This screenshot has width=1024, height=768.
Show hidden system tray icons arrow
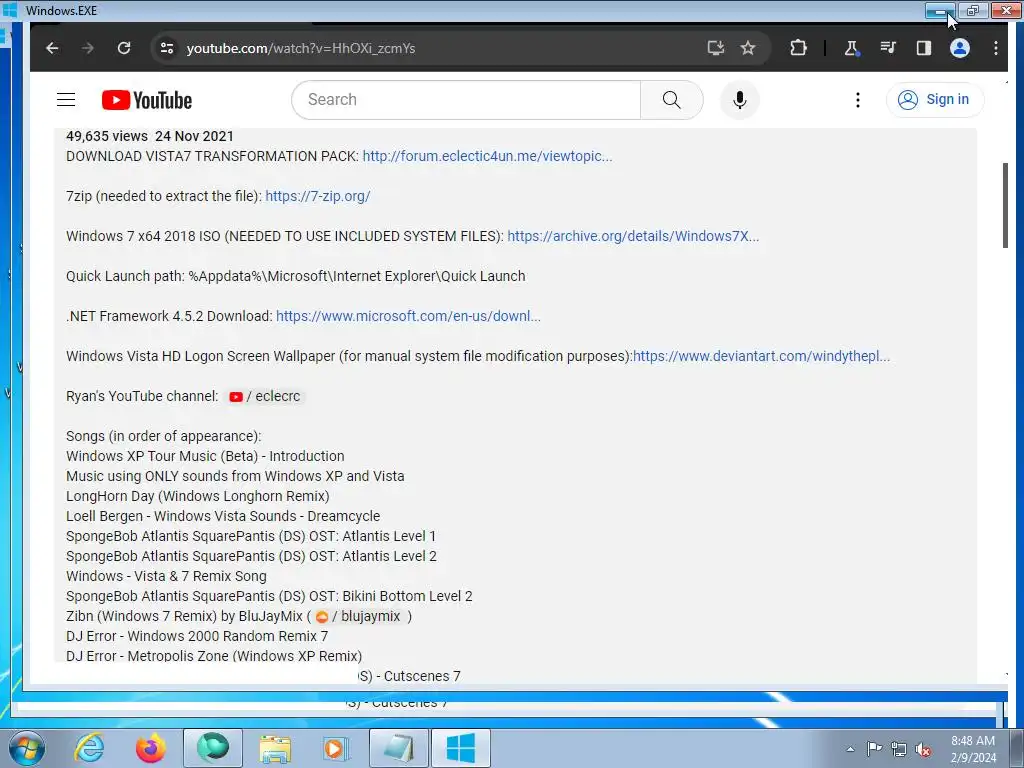pos(850,749)
